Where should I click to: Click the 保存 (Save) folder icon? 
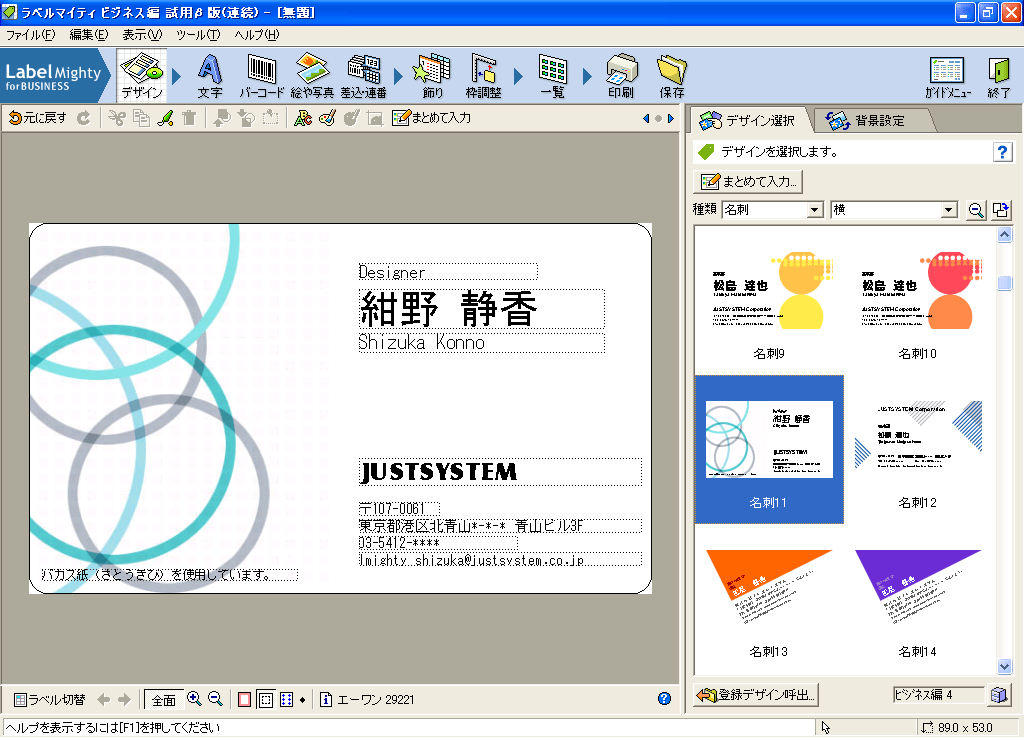point(671,76)
